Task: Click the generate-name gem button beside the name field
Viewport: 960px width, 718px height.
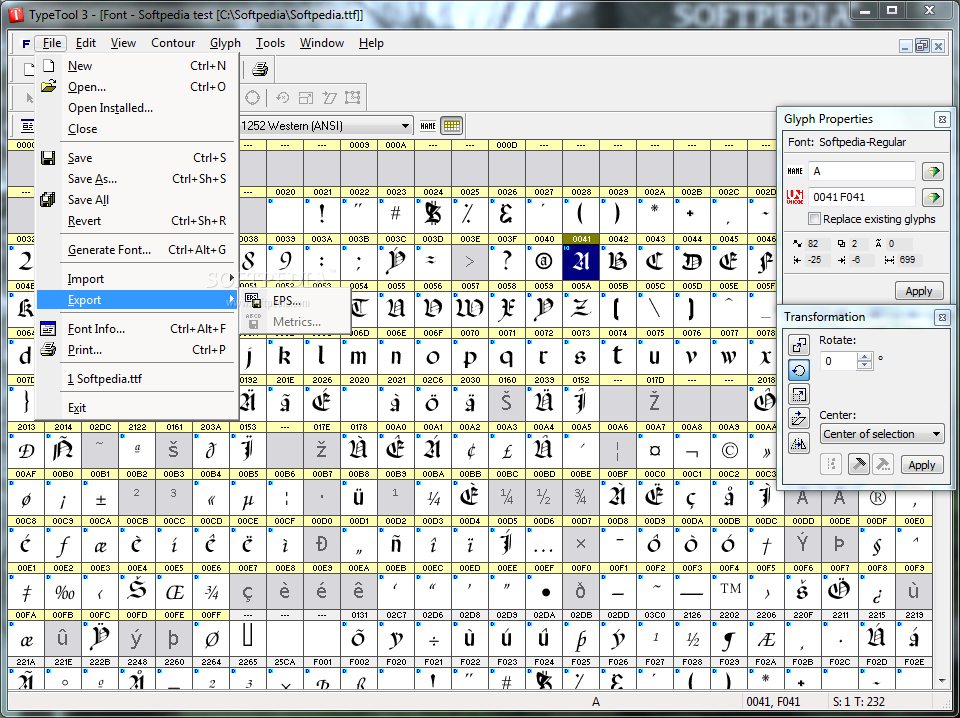Action: click(932, 172)
